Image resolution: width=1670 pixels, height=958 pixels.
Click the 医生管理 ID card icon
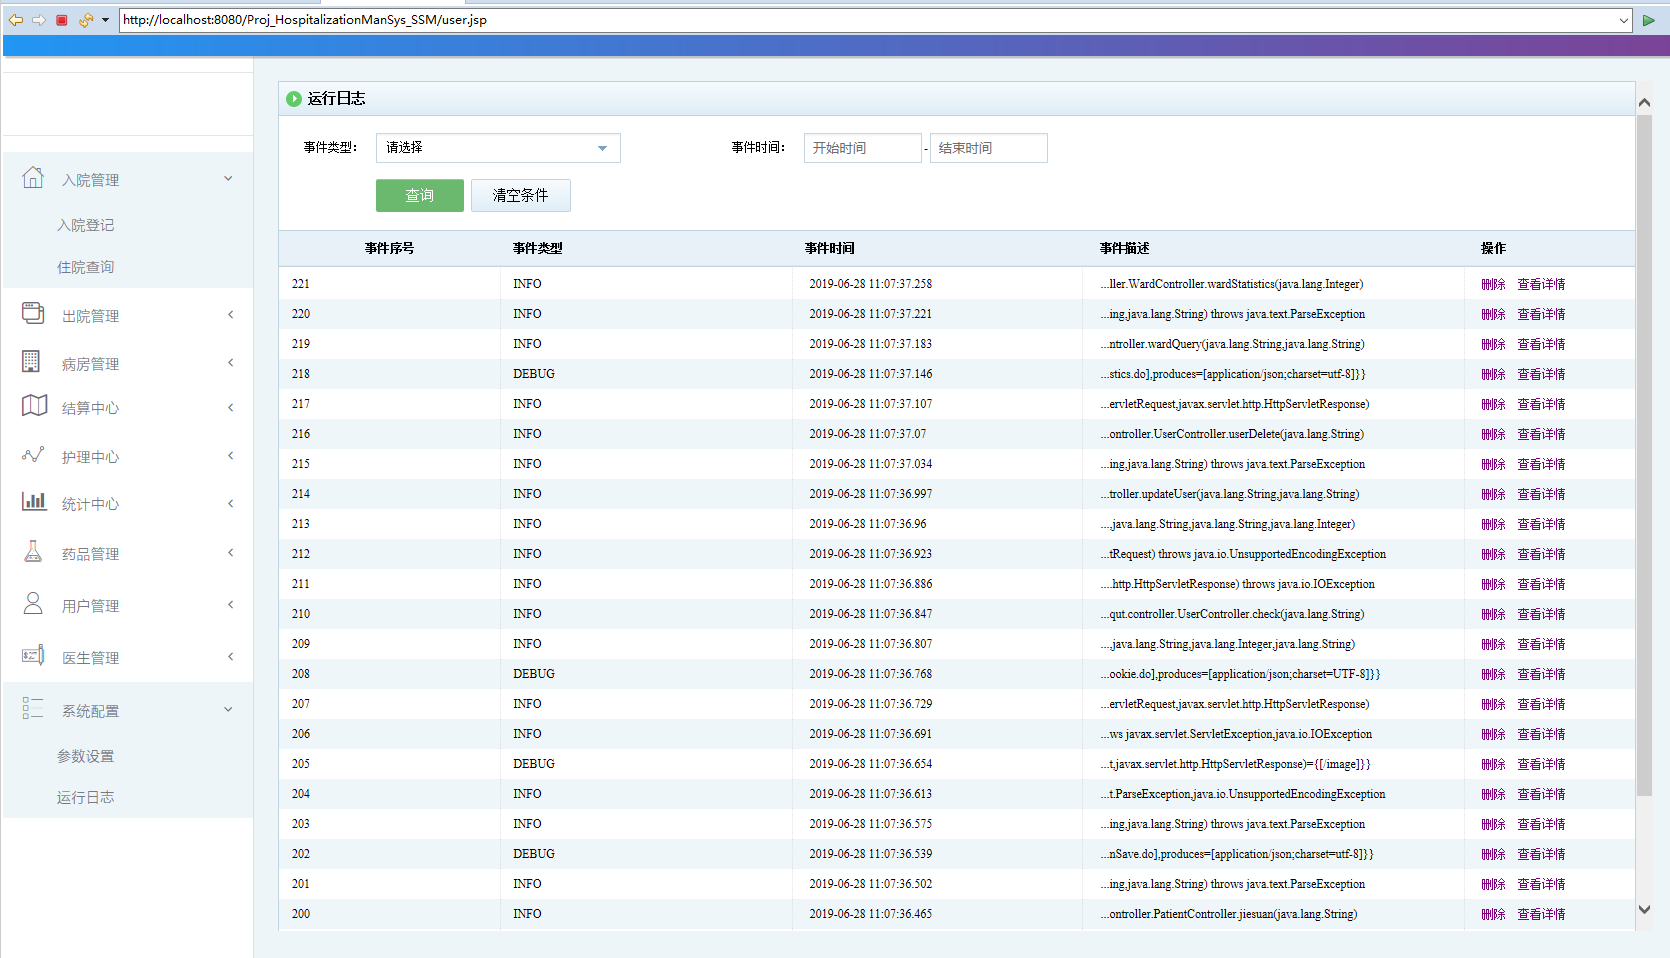pos(33,656)
